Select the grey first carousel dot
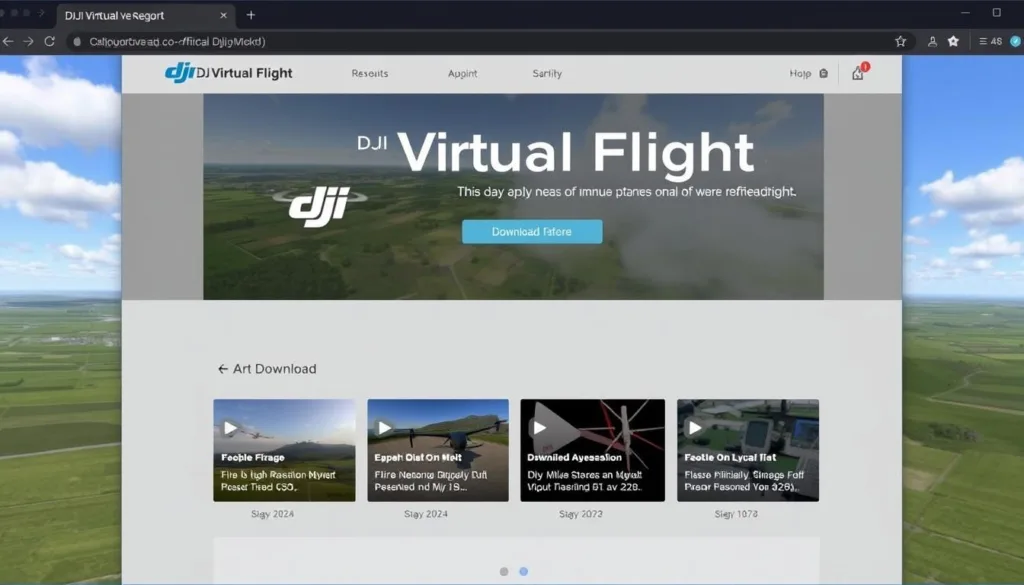Image resolution: width=1024 pixels, height=585 pixels. tap(504, 571)
